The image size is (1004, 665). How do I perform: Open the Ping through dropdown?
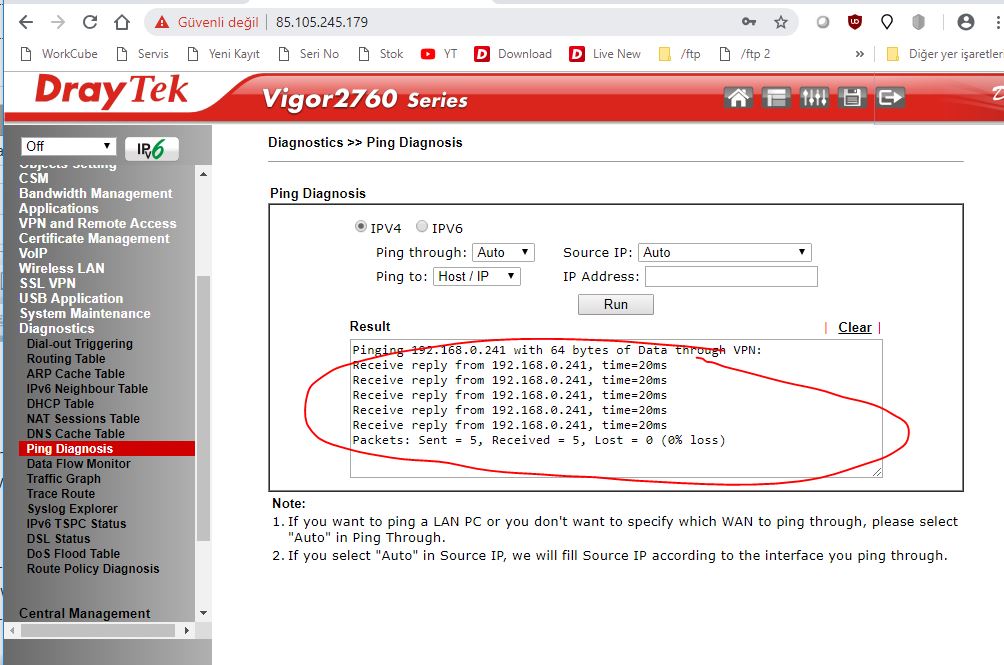click(503, 253)
